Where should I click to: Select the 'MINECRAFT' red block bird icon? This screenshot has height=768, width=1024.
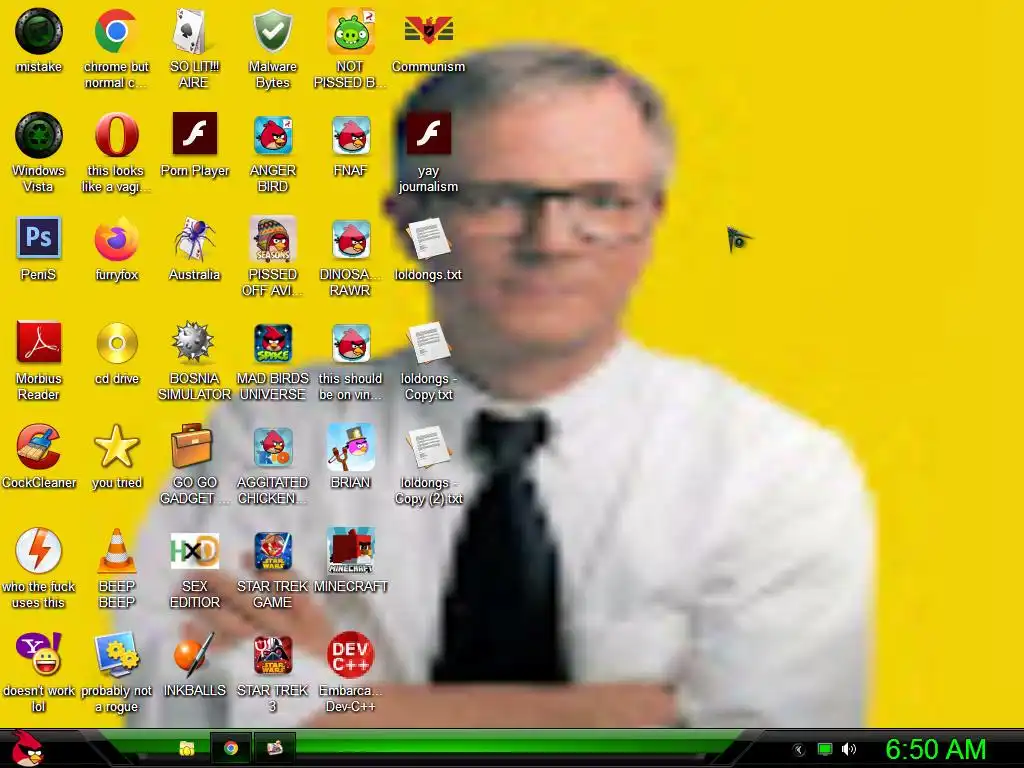(351, 551)
